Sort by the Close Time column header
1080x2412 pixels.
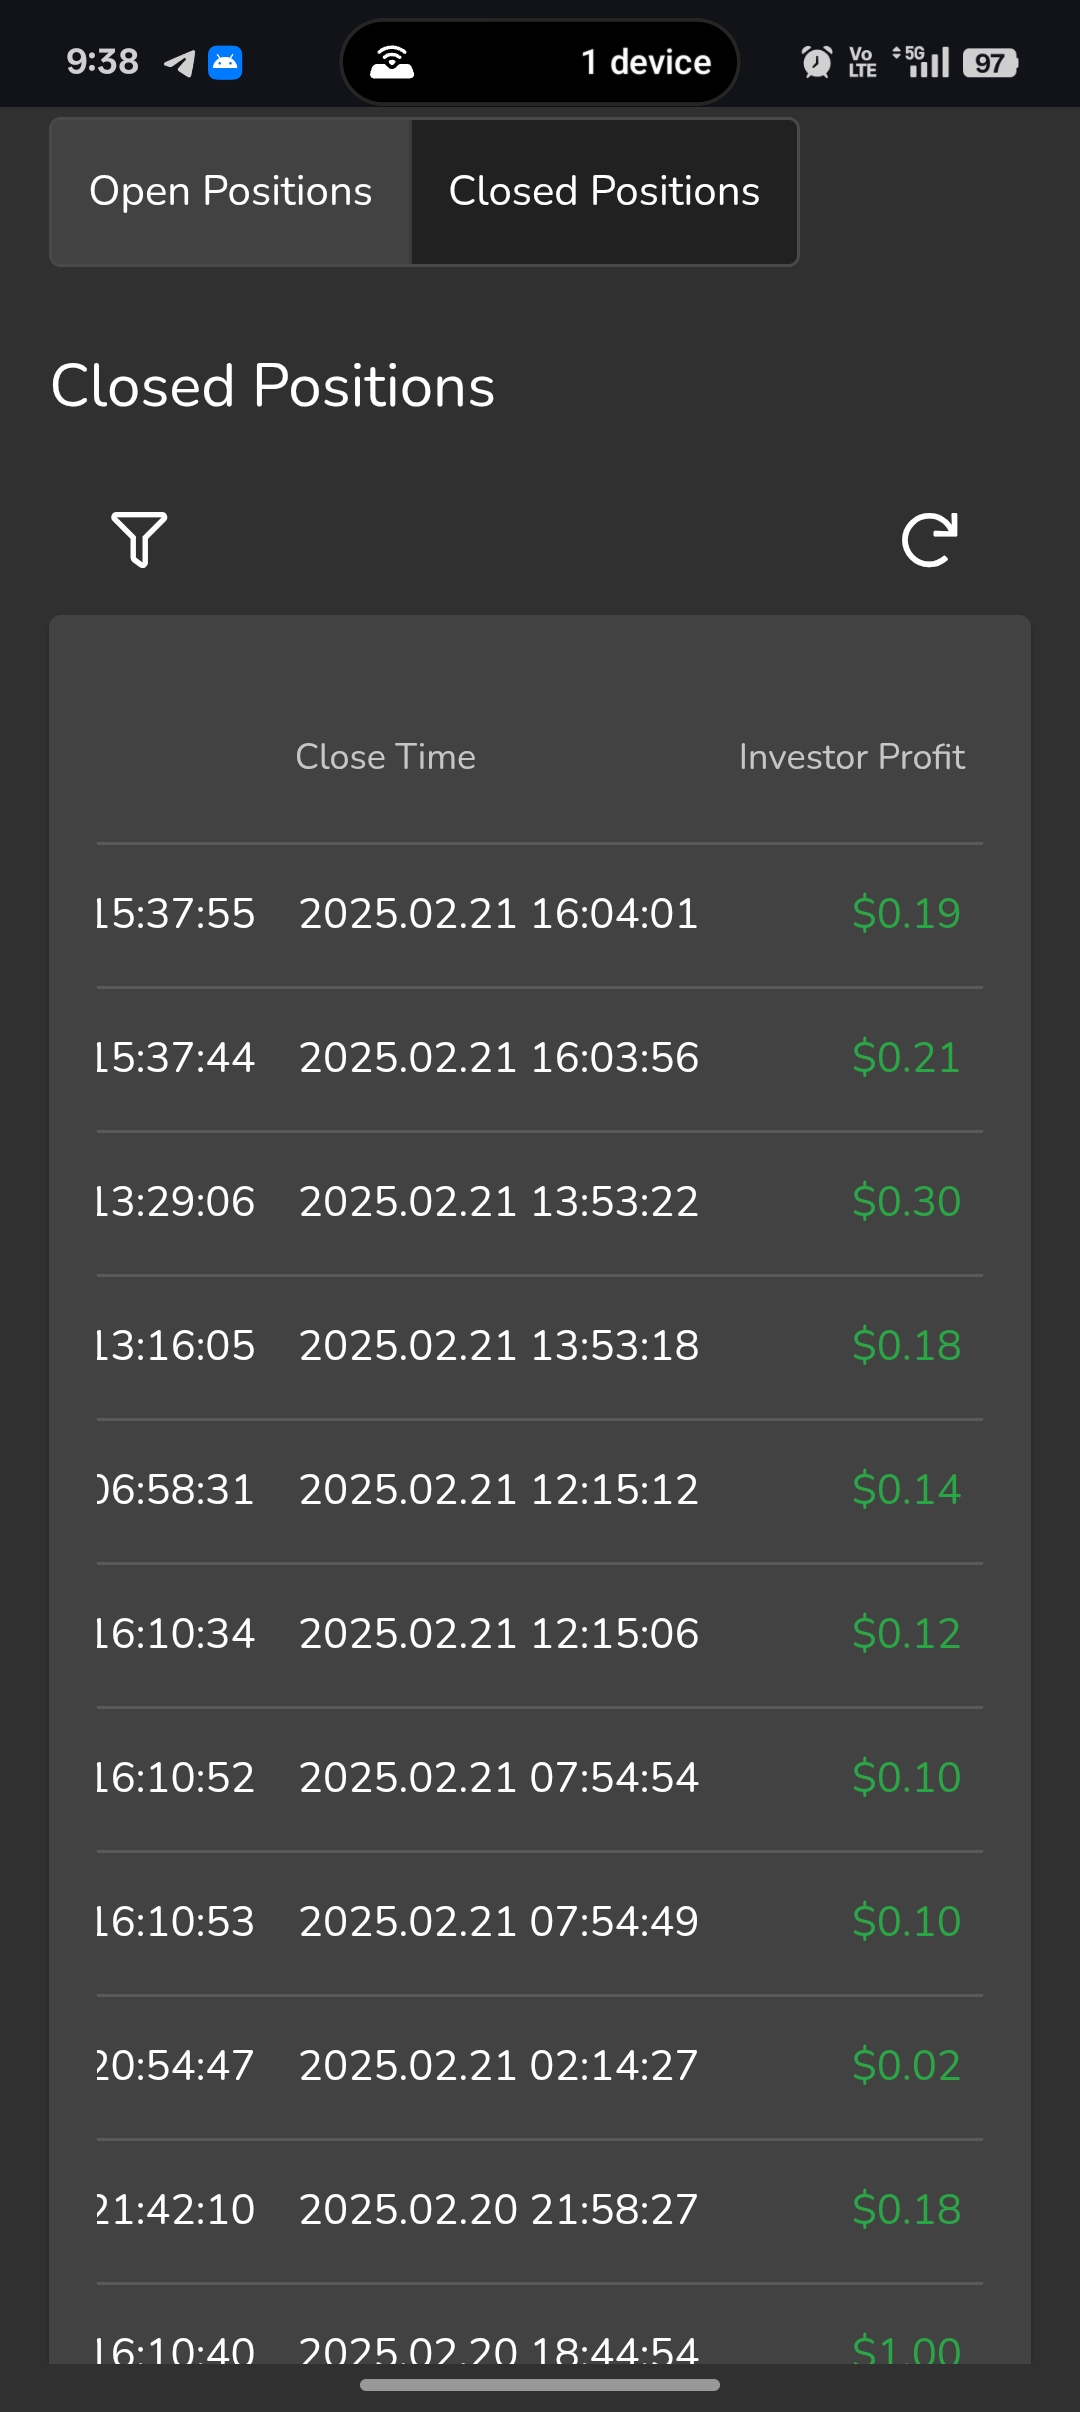pyautogui.click(x=385, y=757)
